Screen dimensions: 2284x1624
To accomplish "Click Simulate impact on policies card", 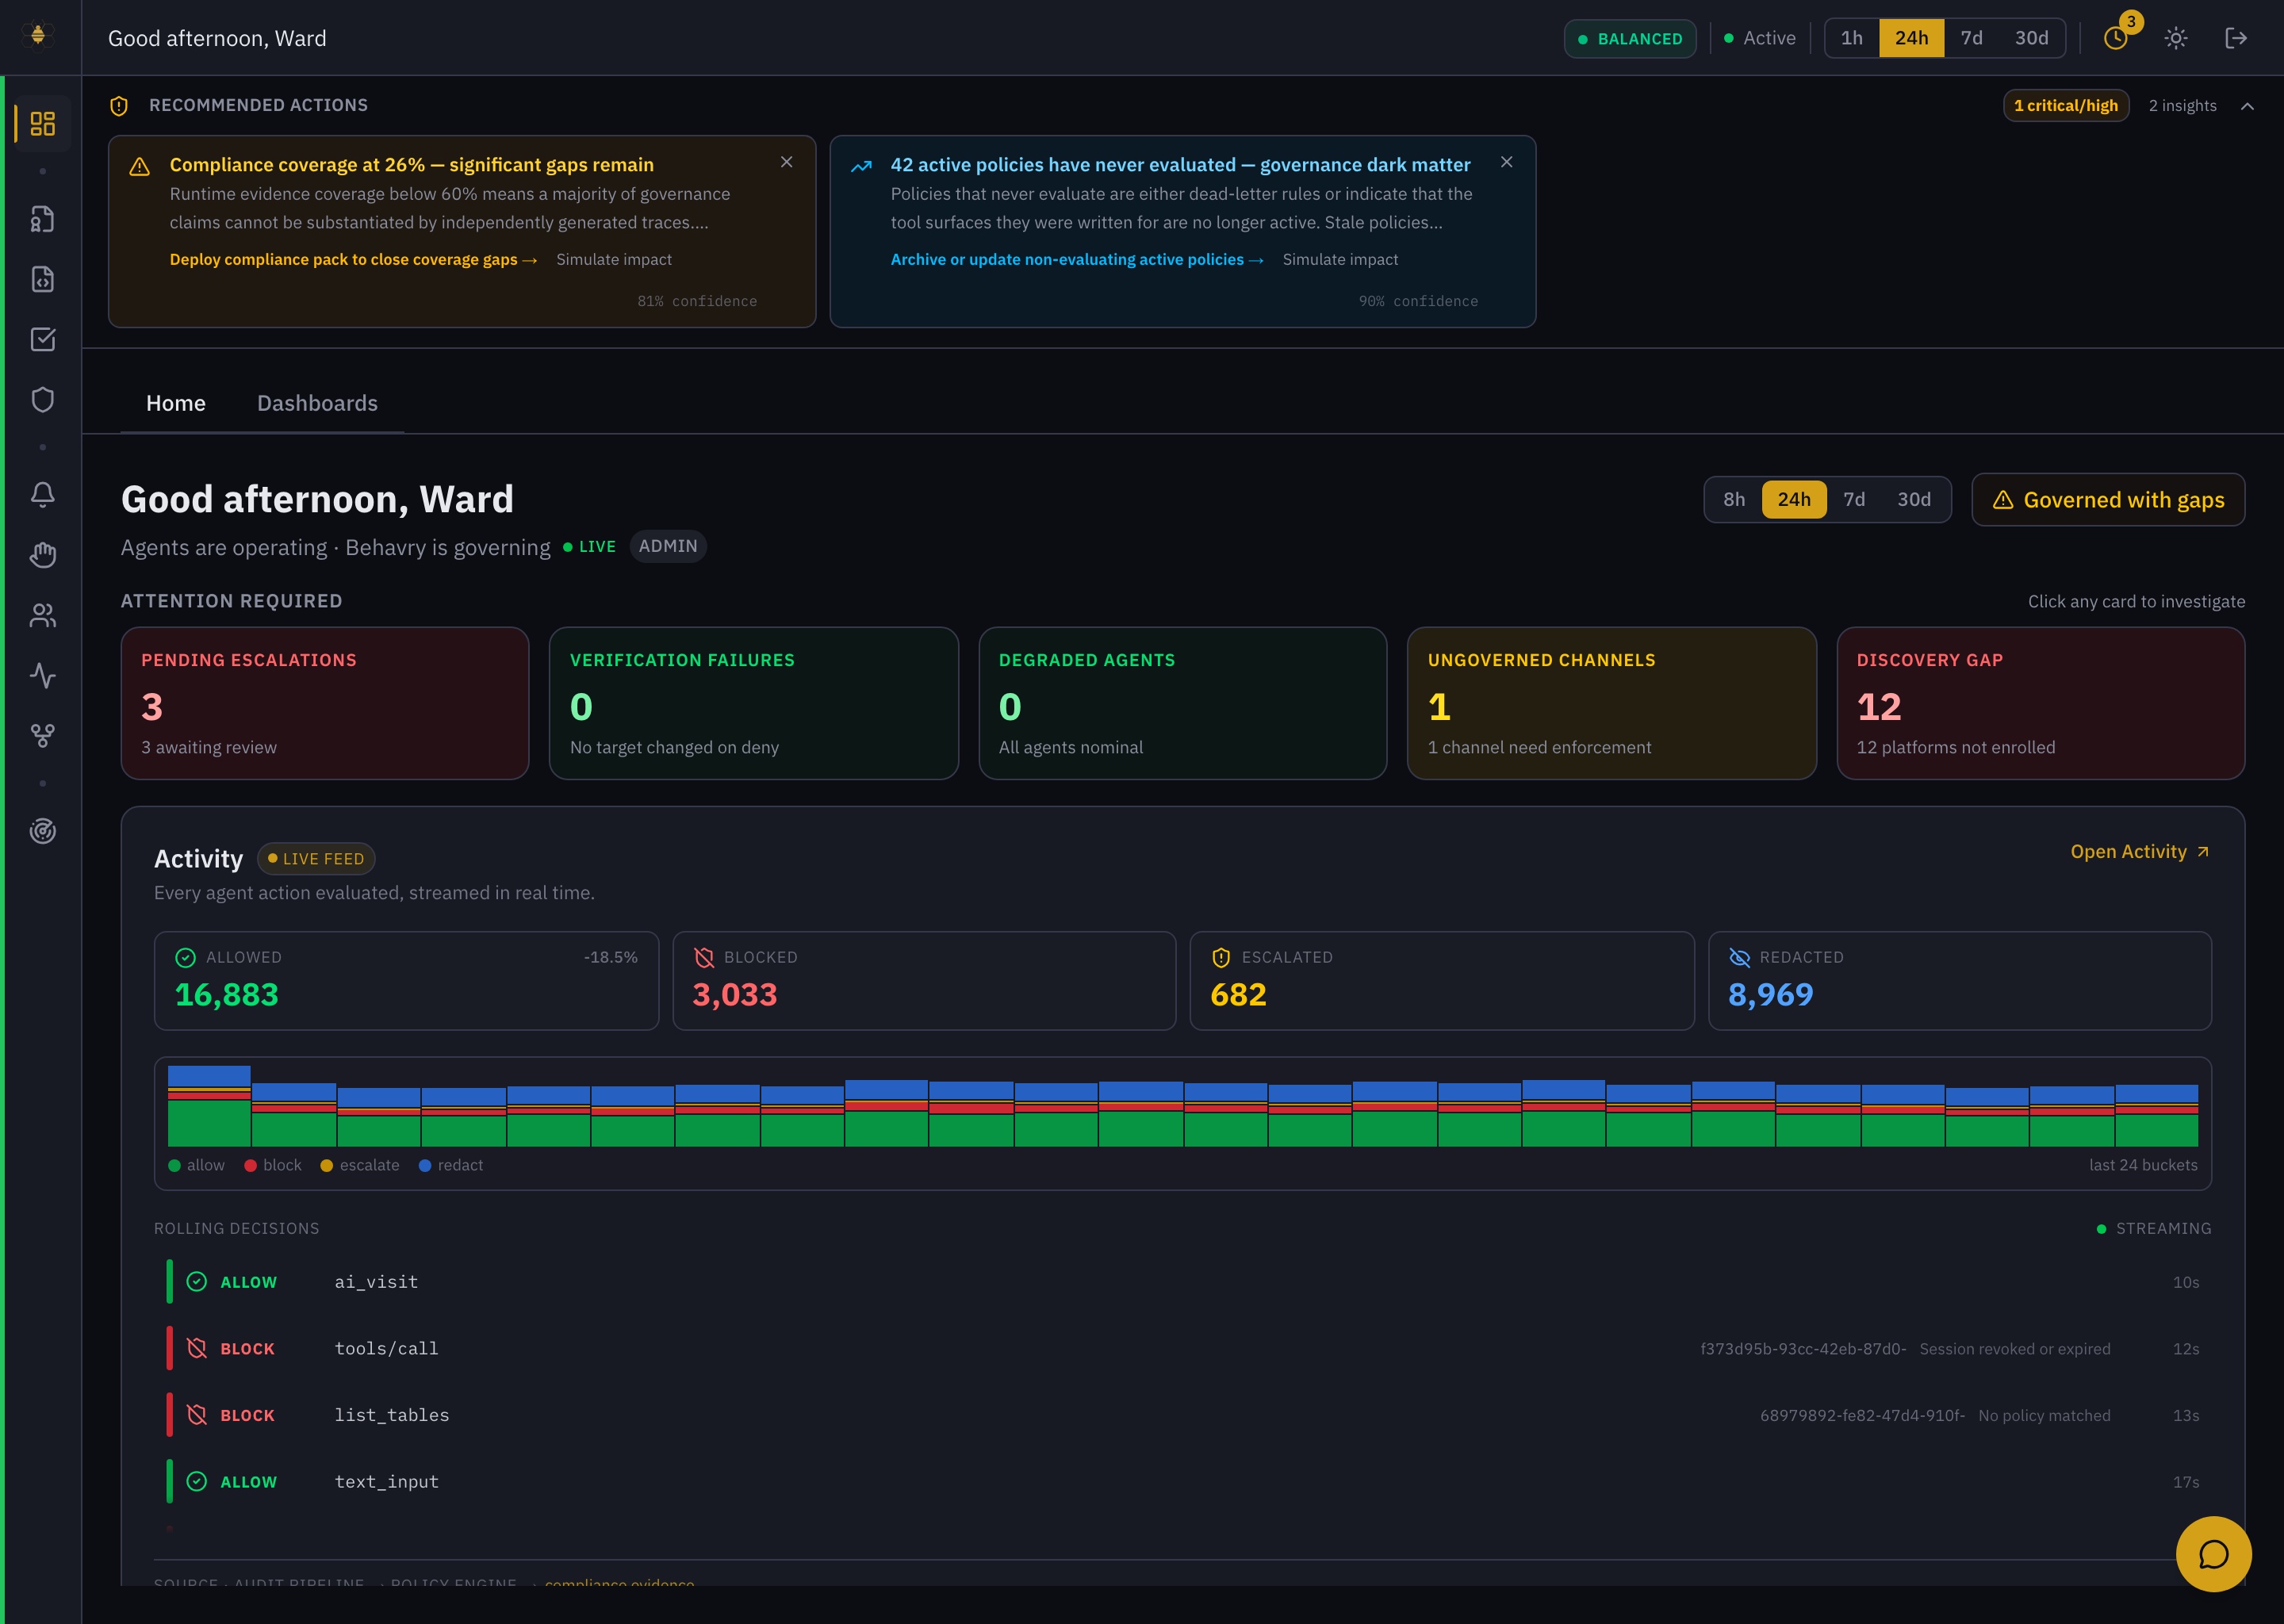I will pyautogui.click(x=1340, y=259).
